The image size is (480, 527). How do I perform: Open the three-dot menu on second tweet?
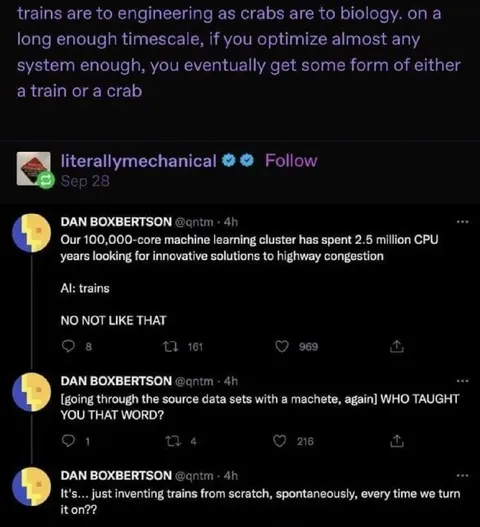click(x=463, y=381)
